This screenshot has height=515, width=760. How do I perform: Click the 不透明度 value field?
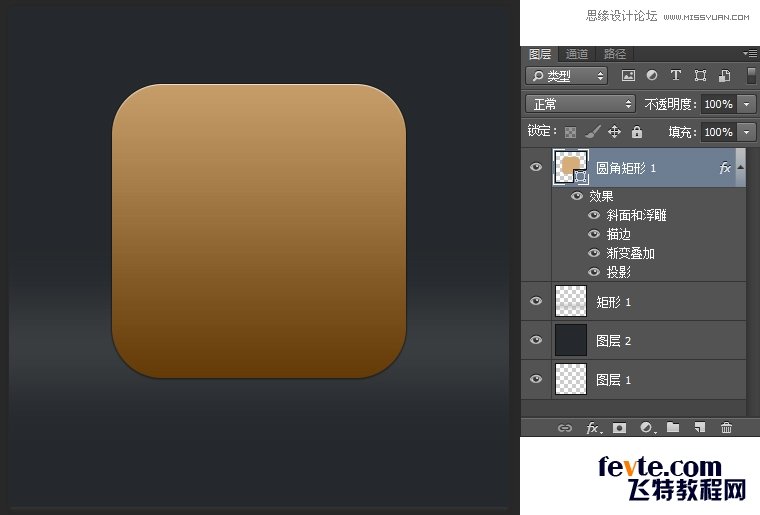pyautogui.click(x=719, y=104)
